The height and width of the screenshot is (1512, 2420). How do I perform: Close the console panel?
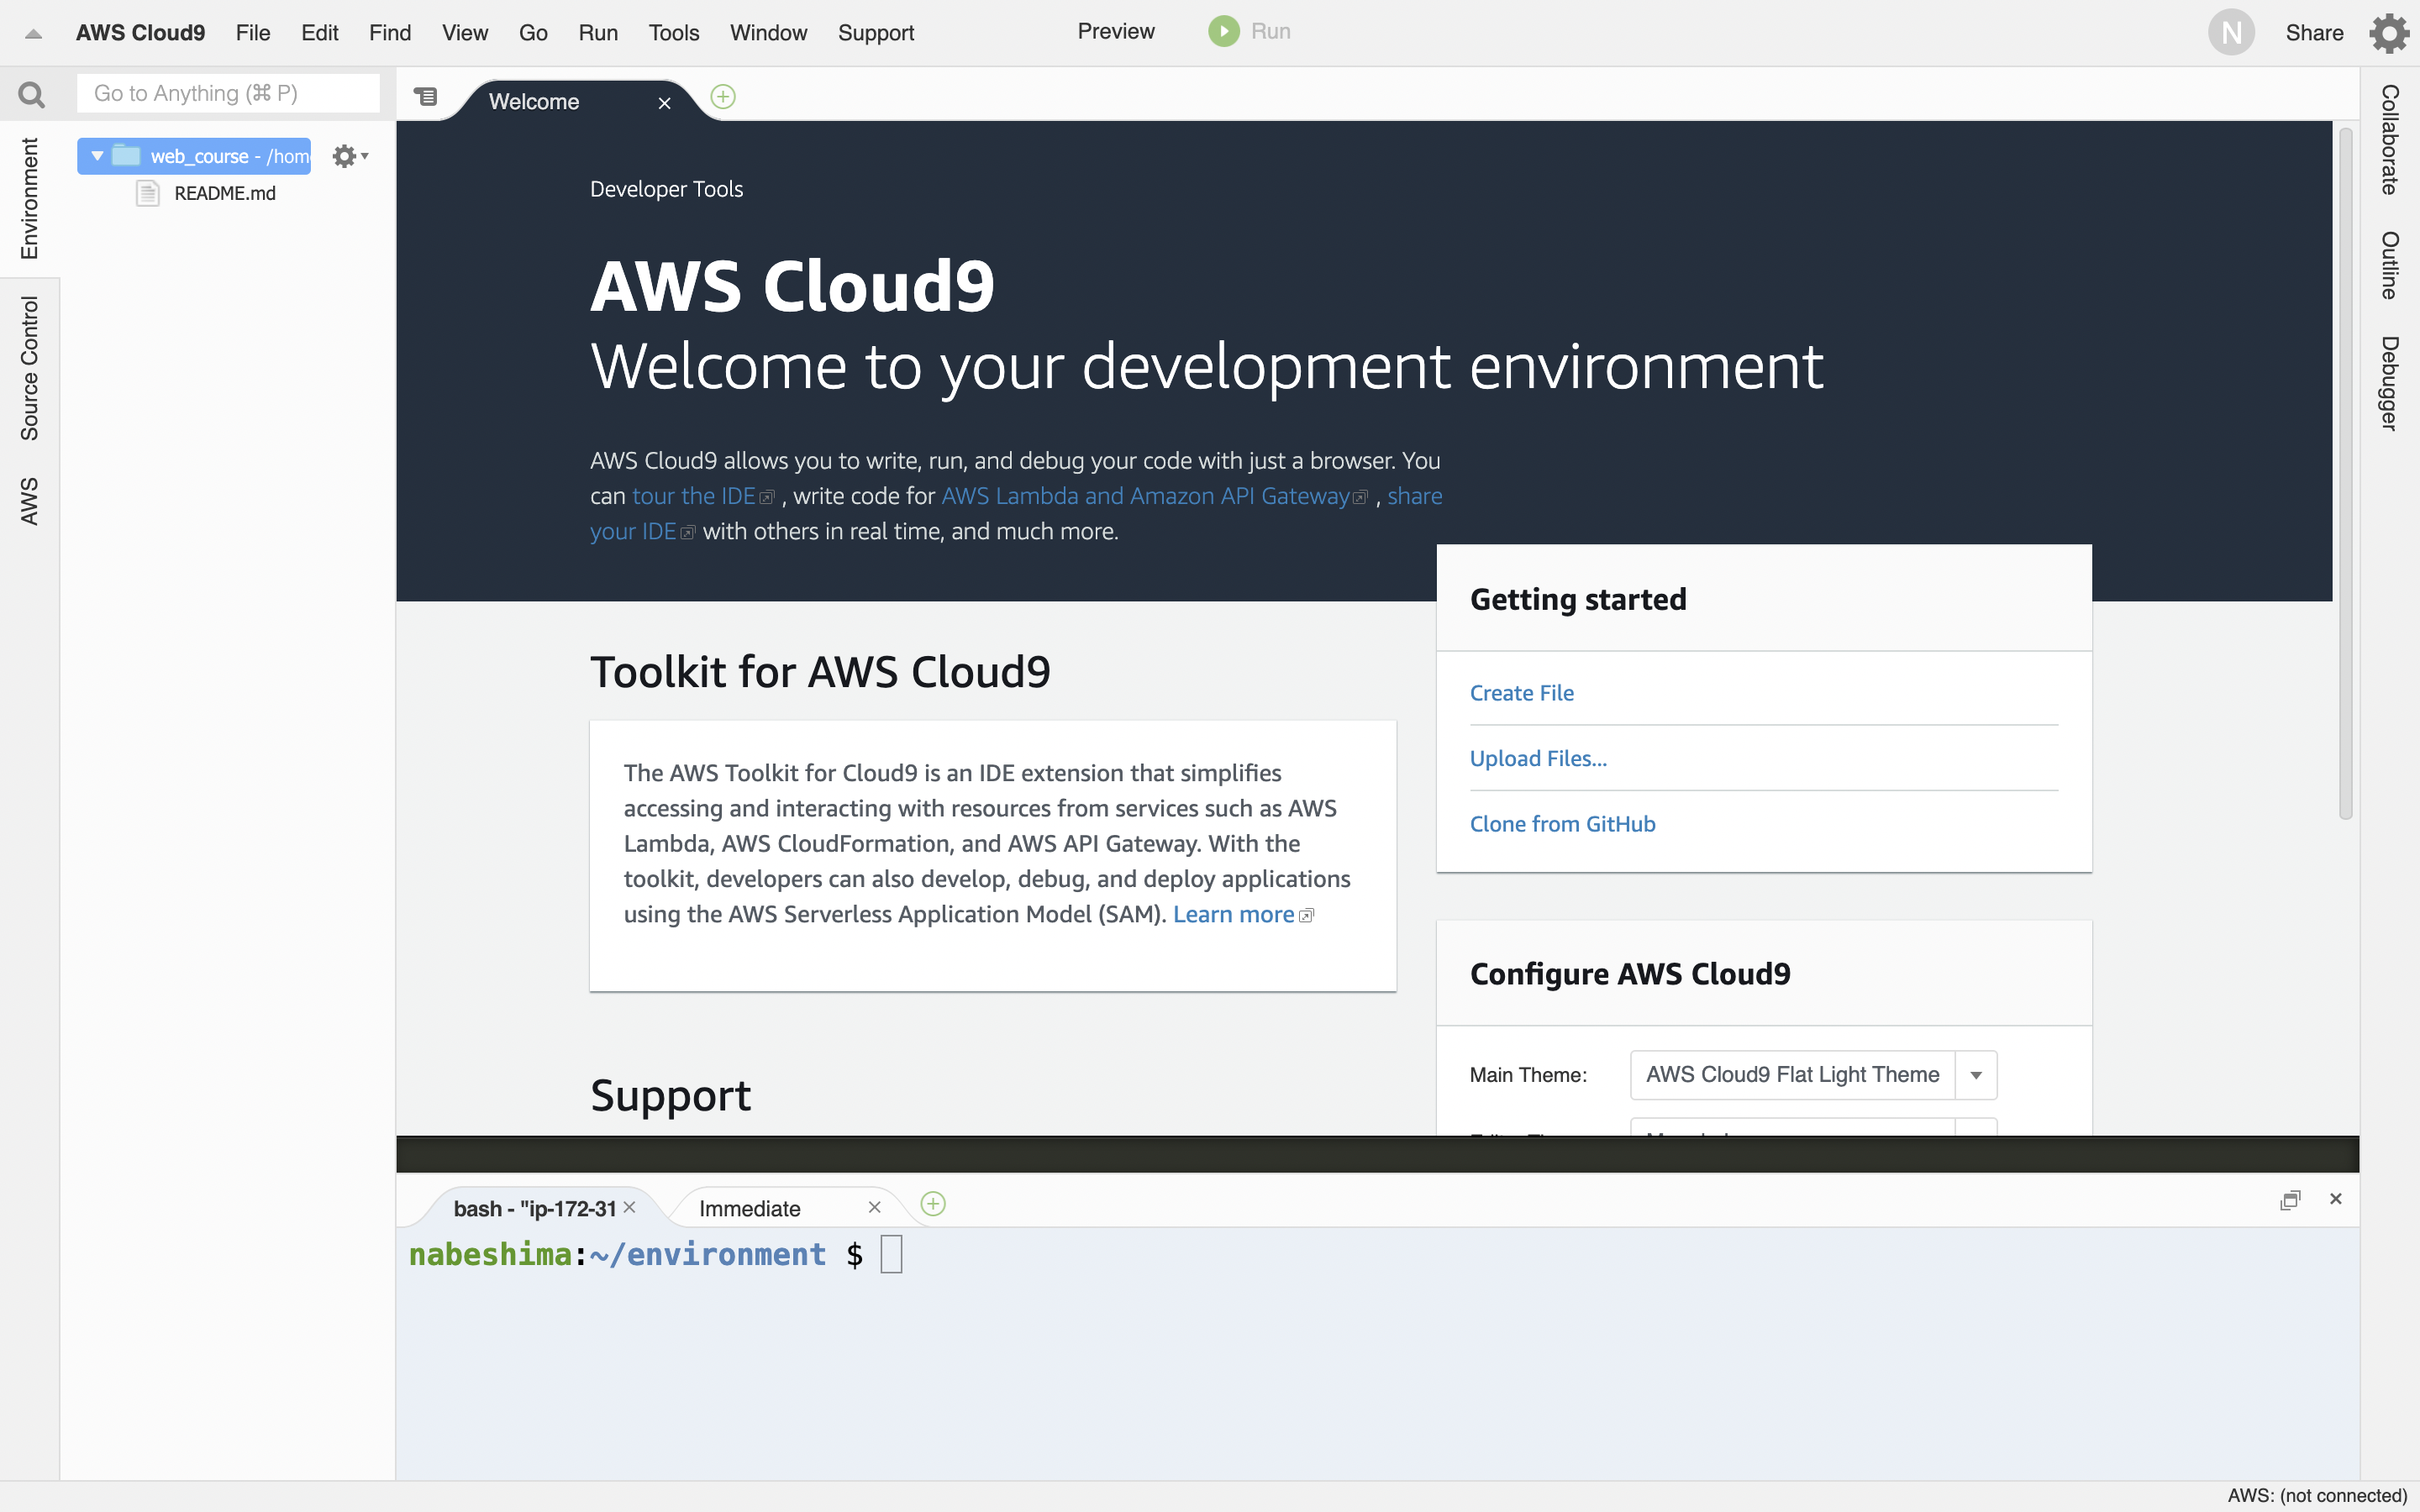2335,1199
